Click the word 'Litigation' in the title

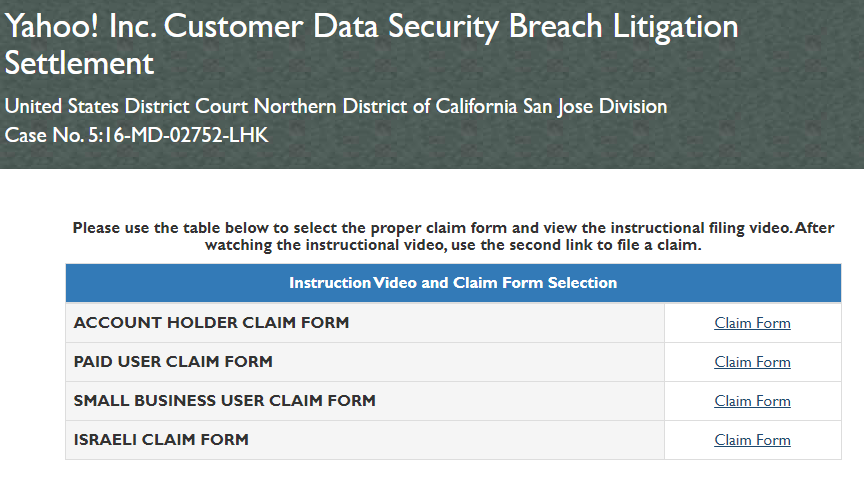tap(676, 28)
